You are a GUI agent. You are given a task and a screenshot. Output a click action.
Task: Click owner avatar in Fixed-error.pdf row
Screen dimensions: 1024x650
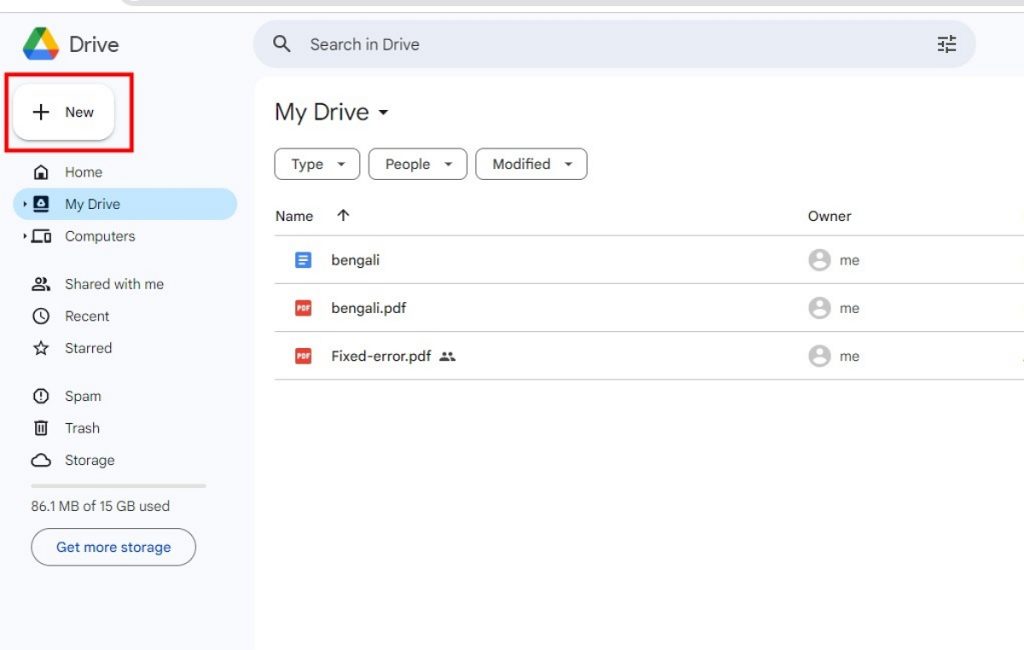[x=820, y=356]
